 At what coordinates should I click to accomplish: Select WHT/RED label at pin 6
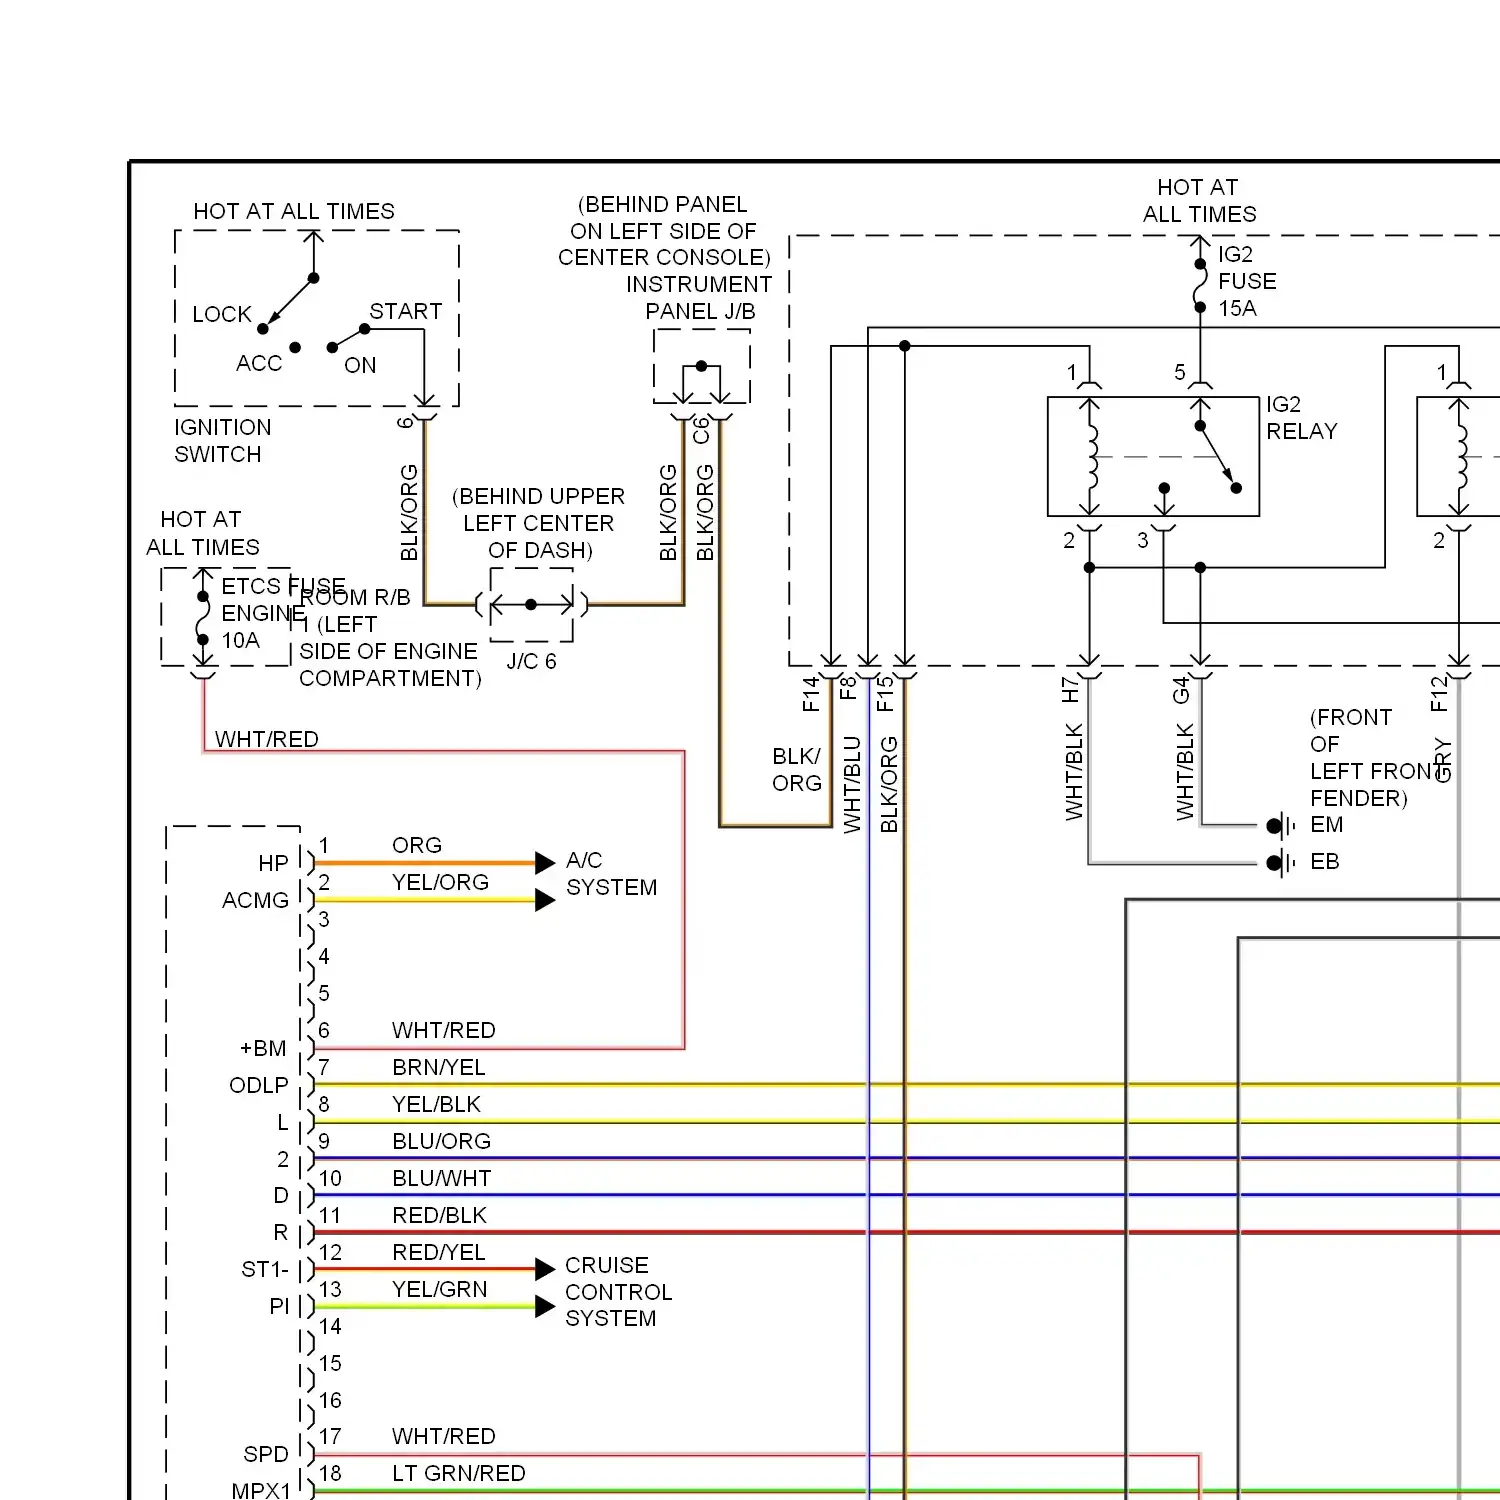click(443, 1030)
